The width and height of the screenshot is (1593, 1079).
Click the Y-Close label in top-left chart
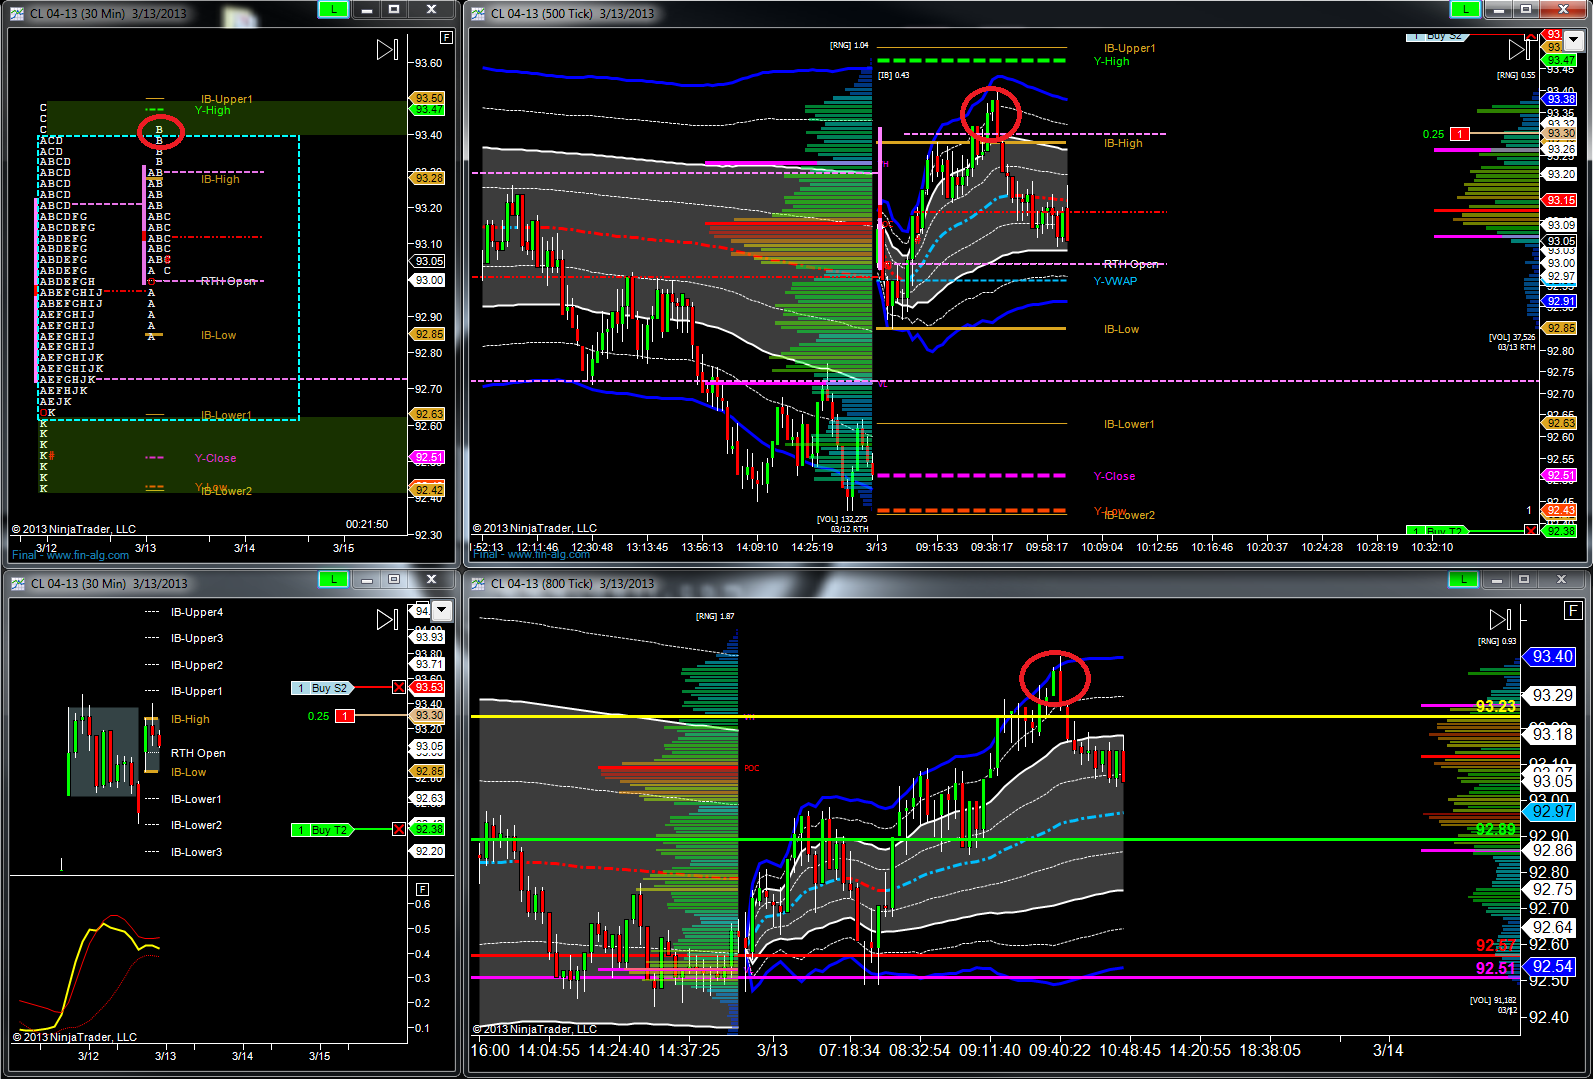(215, 458)
